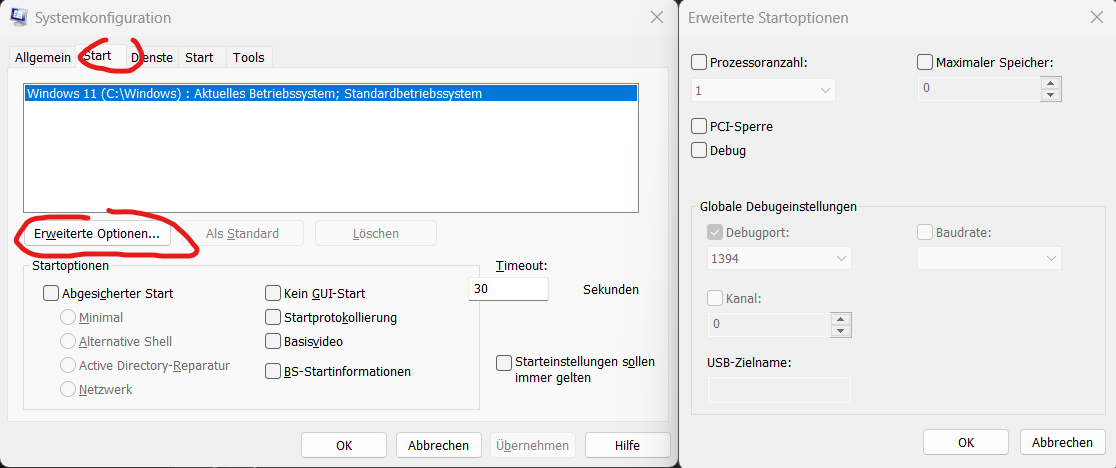
Task: Close the Systemkonfiguration window
Action: point(657,17)
